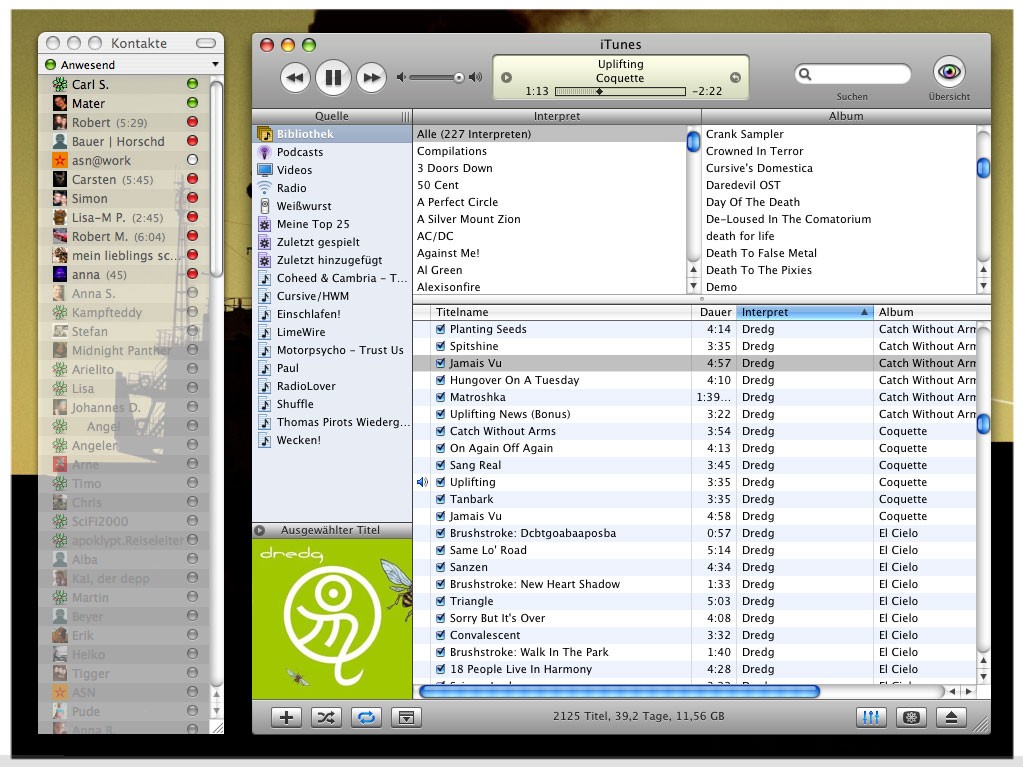This screenshot has width=1023, height=767.
Task: Sort tracks by Titelname column header
Action: pos(562,312)
